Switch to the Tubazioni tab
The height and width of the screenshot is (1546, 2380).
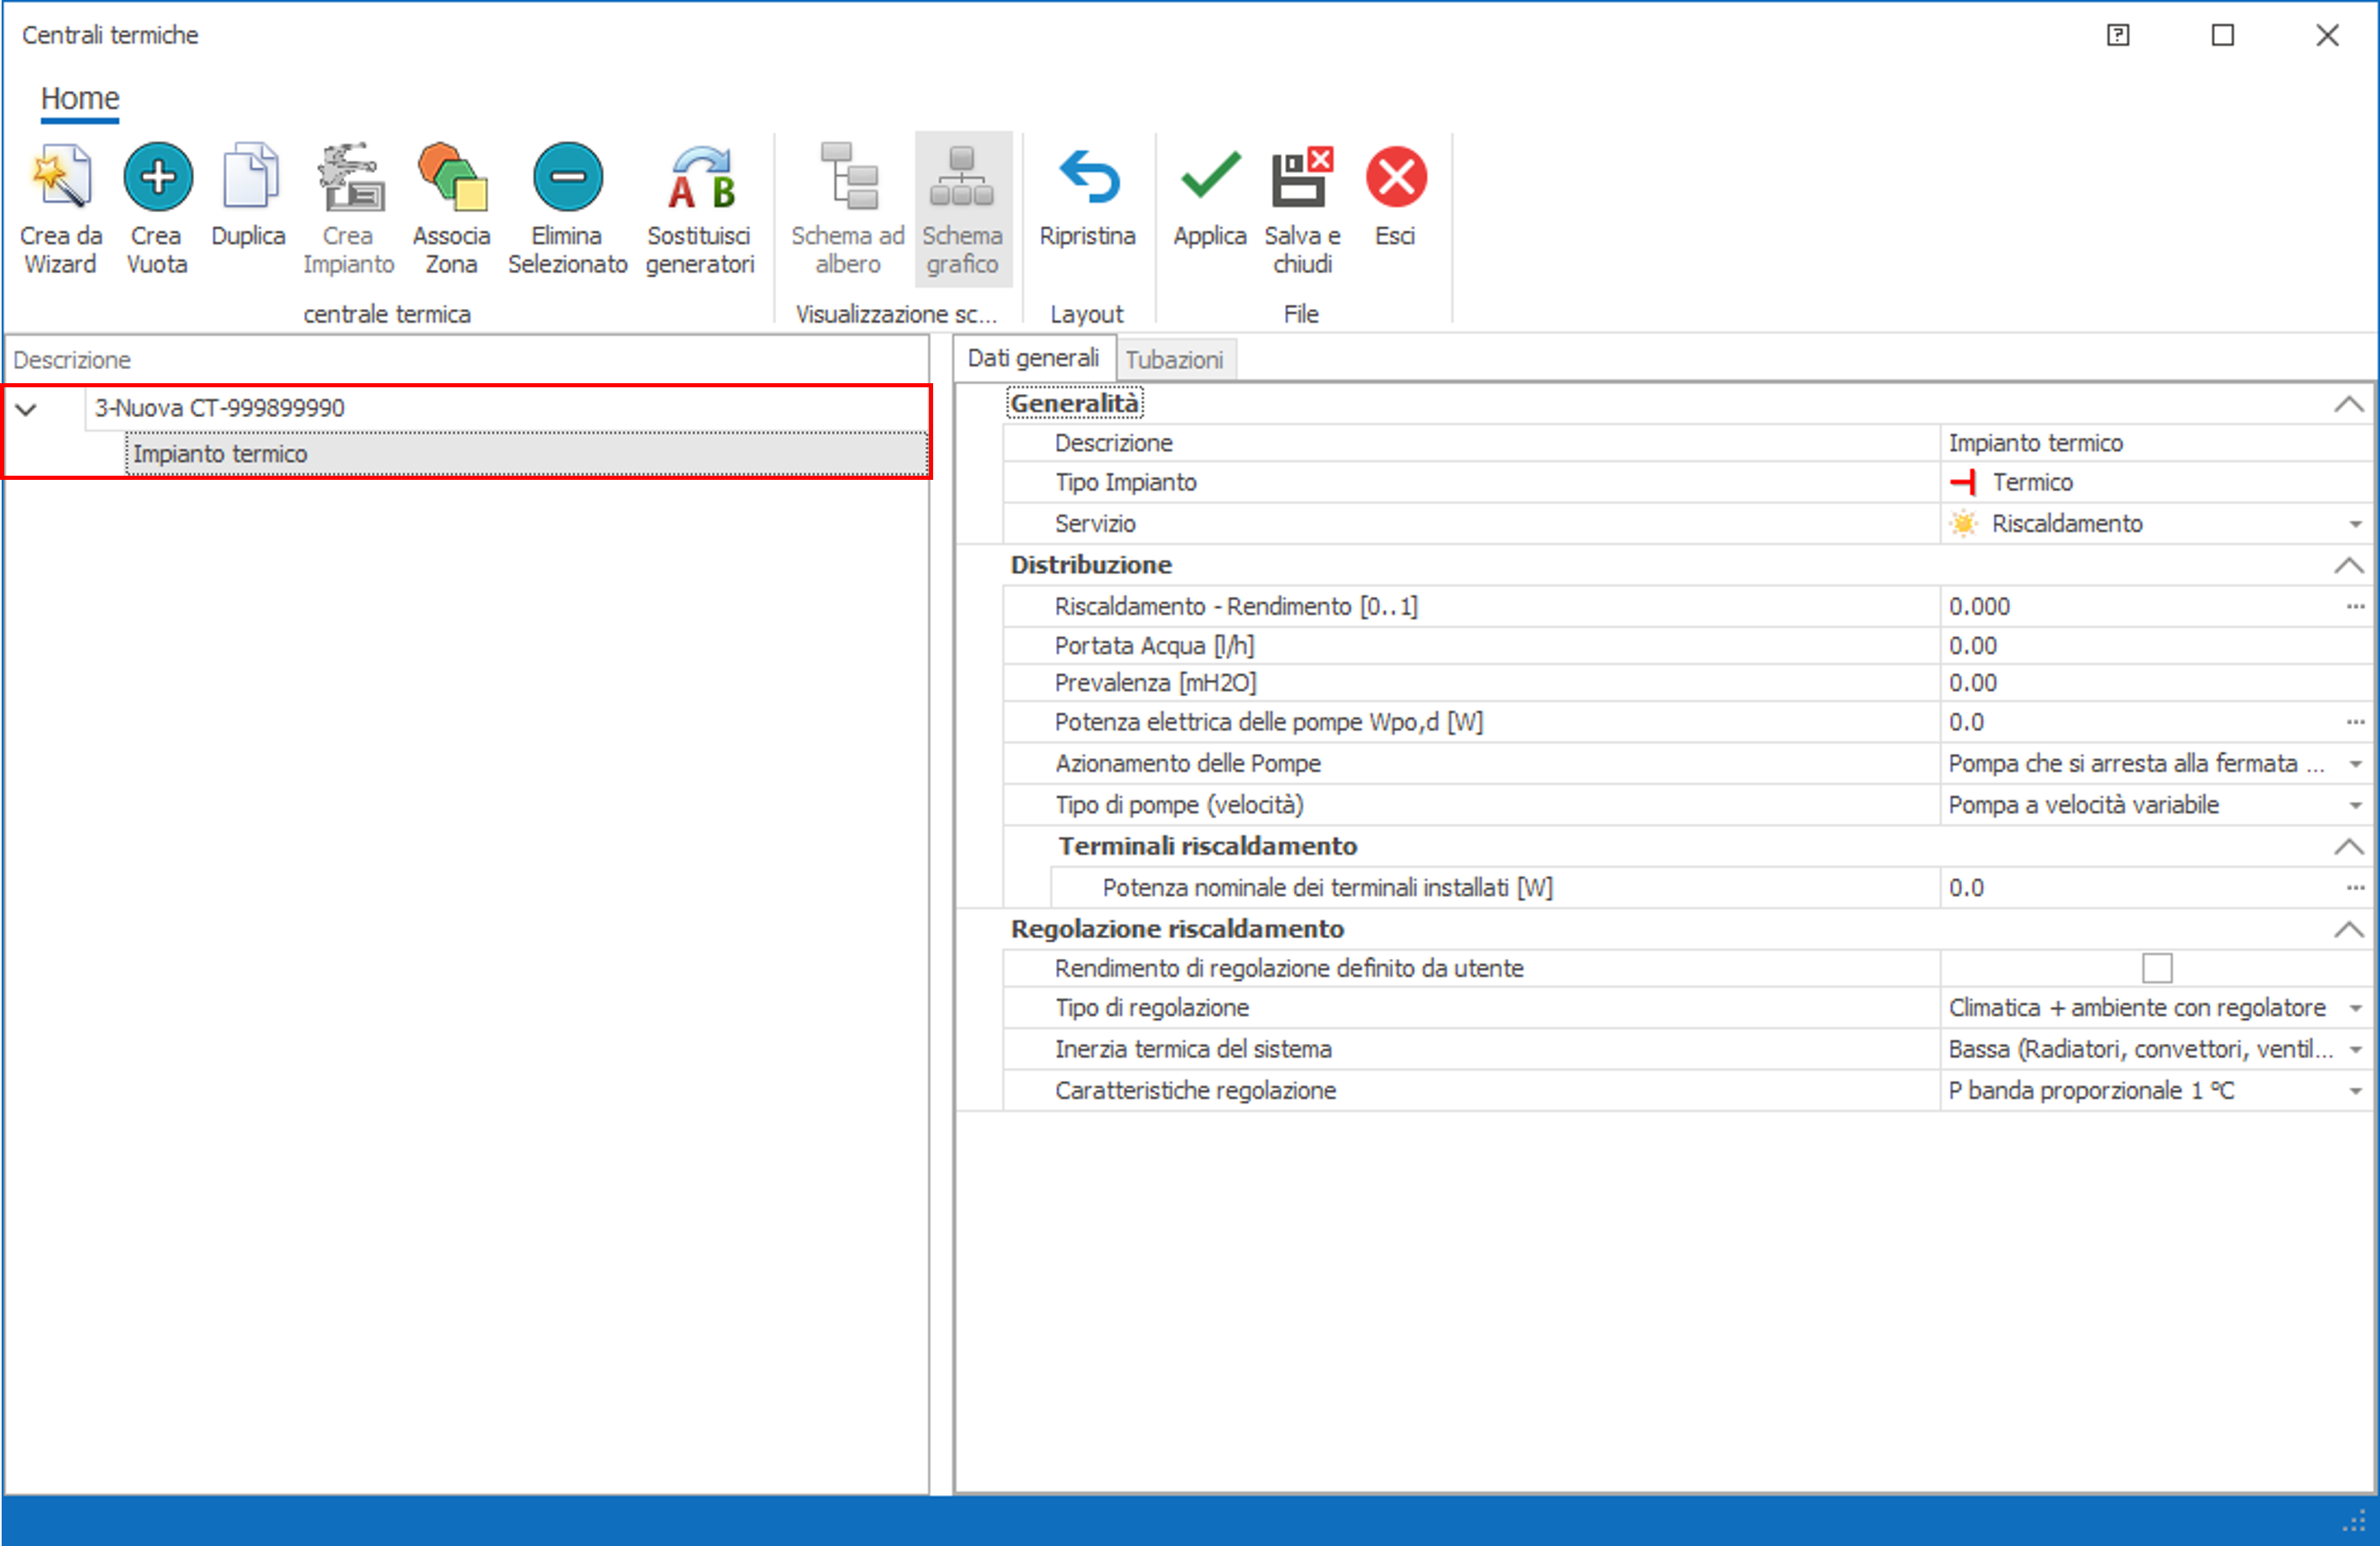pos(1174,360)
